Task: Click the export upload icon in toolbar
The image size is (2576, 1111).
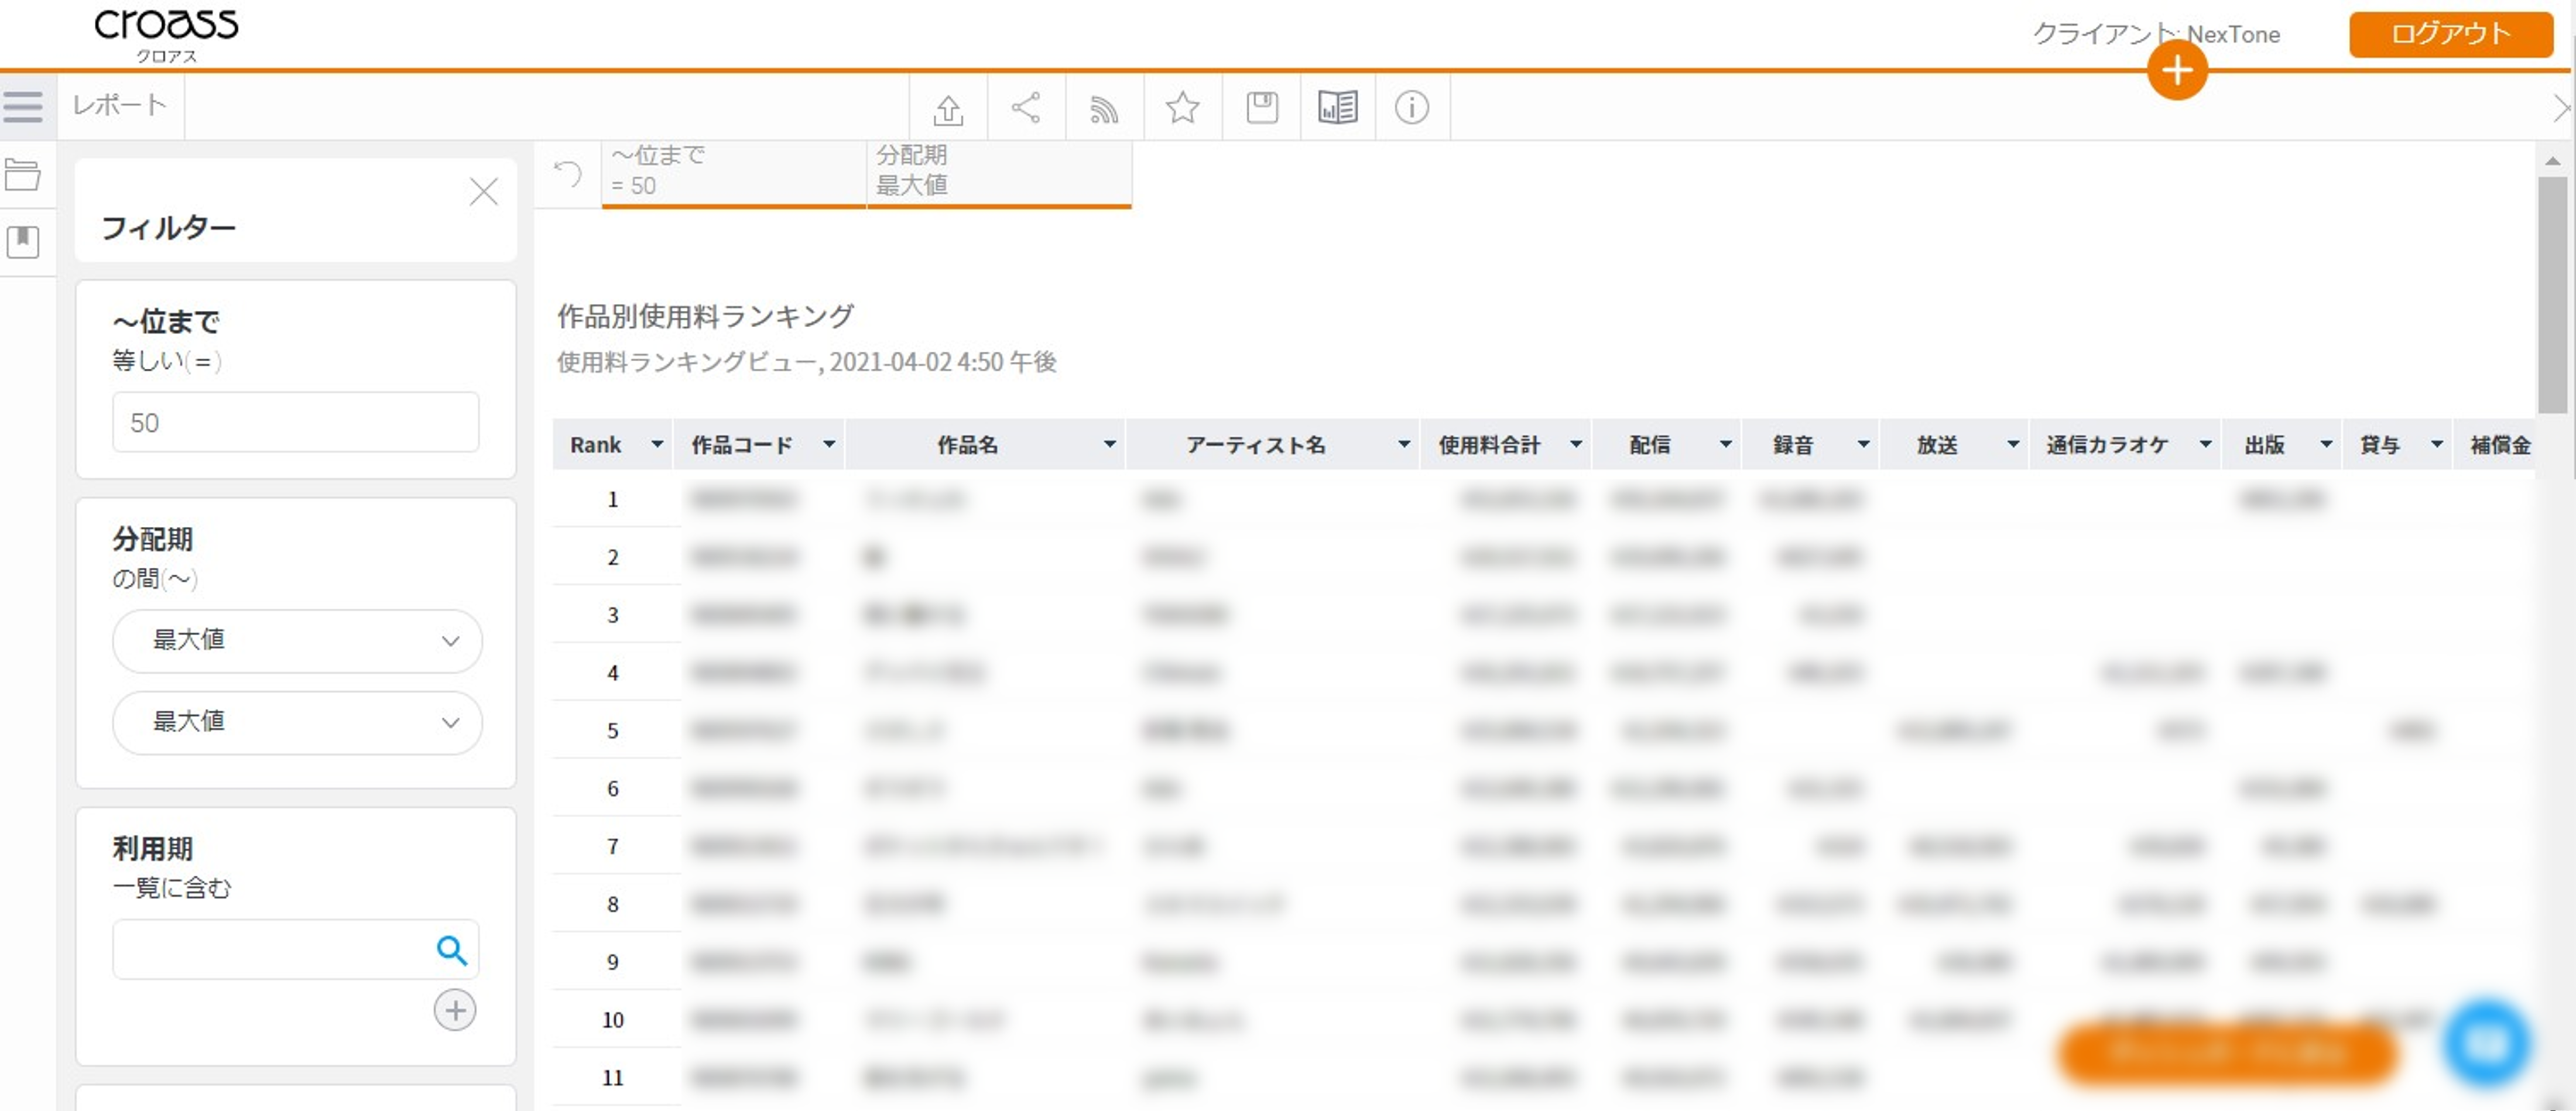Action: click(947, 108)
